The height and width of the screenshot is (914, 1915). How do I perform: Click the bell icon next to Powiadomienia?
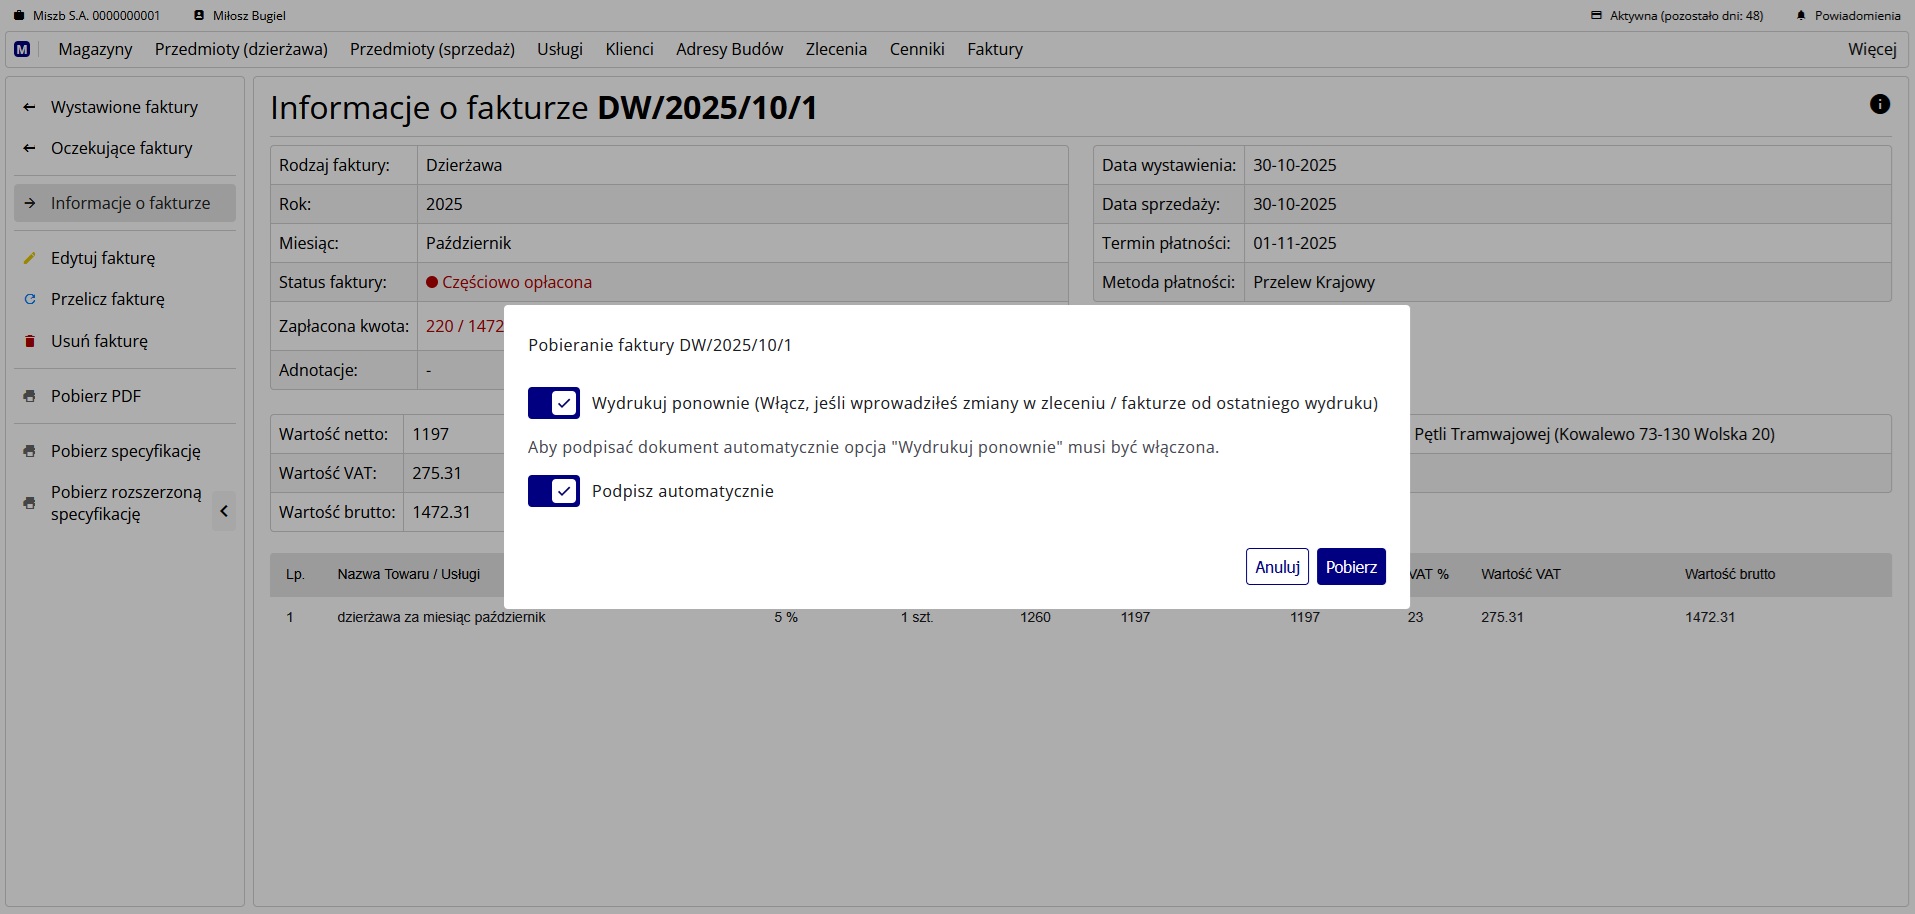pyautogui.click(x=1801, y=16)
